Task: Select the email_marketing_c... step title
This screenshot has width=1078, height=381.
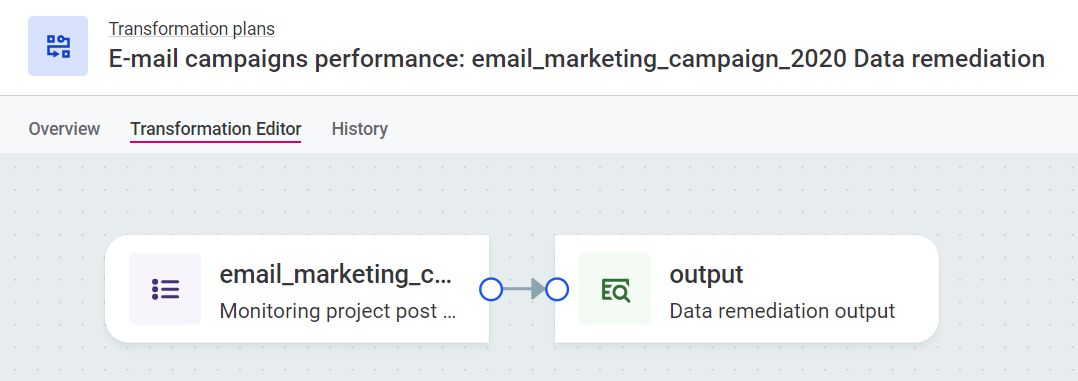Action: click(336, 274)
